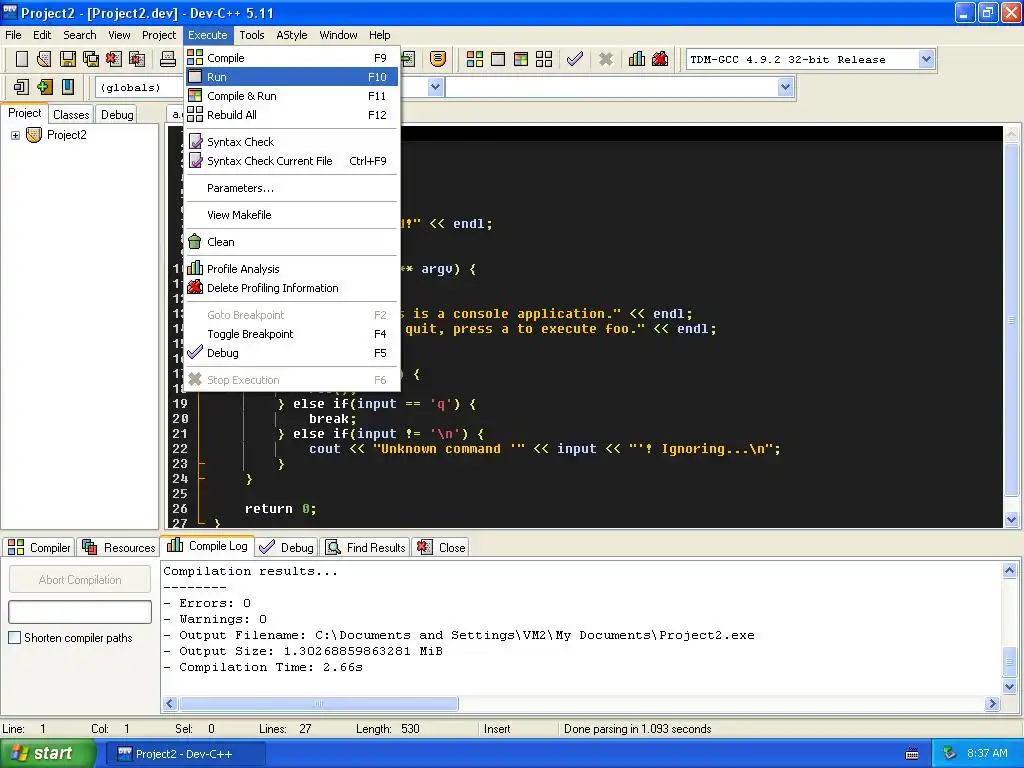This screenshot has width=1024, height=768.
Task: Choose Compile & Run menu entry
Action: pyautogui.click(x=292, y=95)
